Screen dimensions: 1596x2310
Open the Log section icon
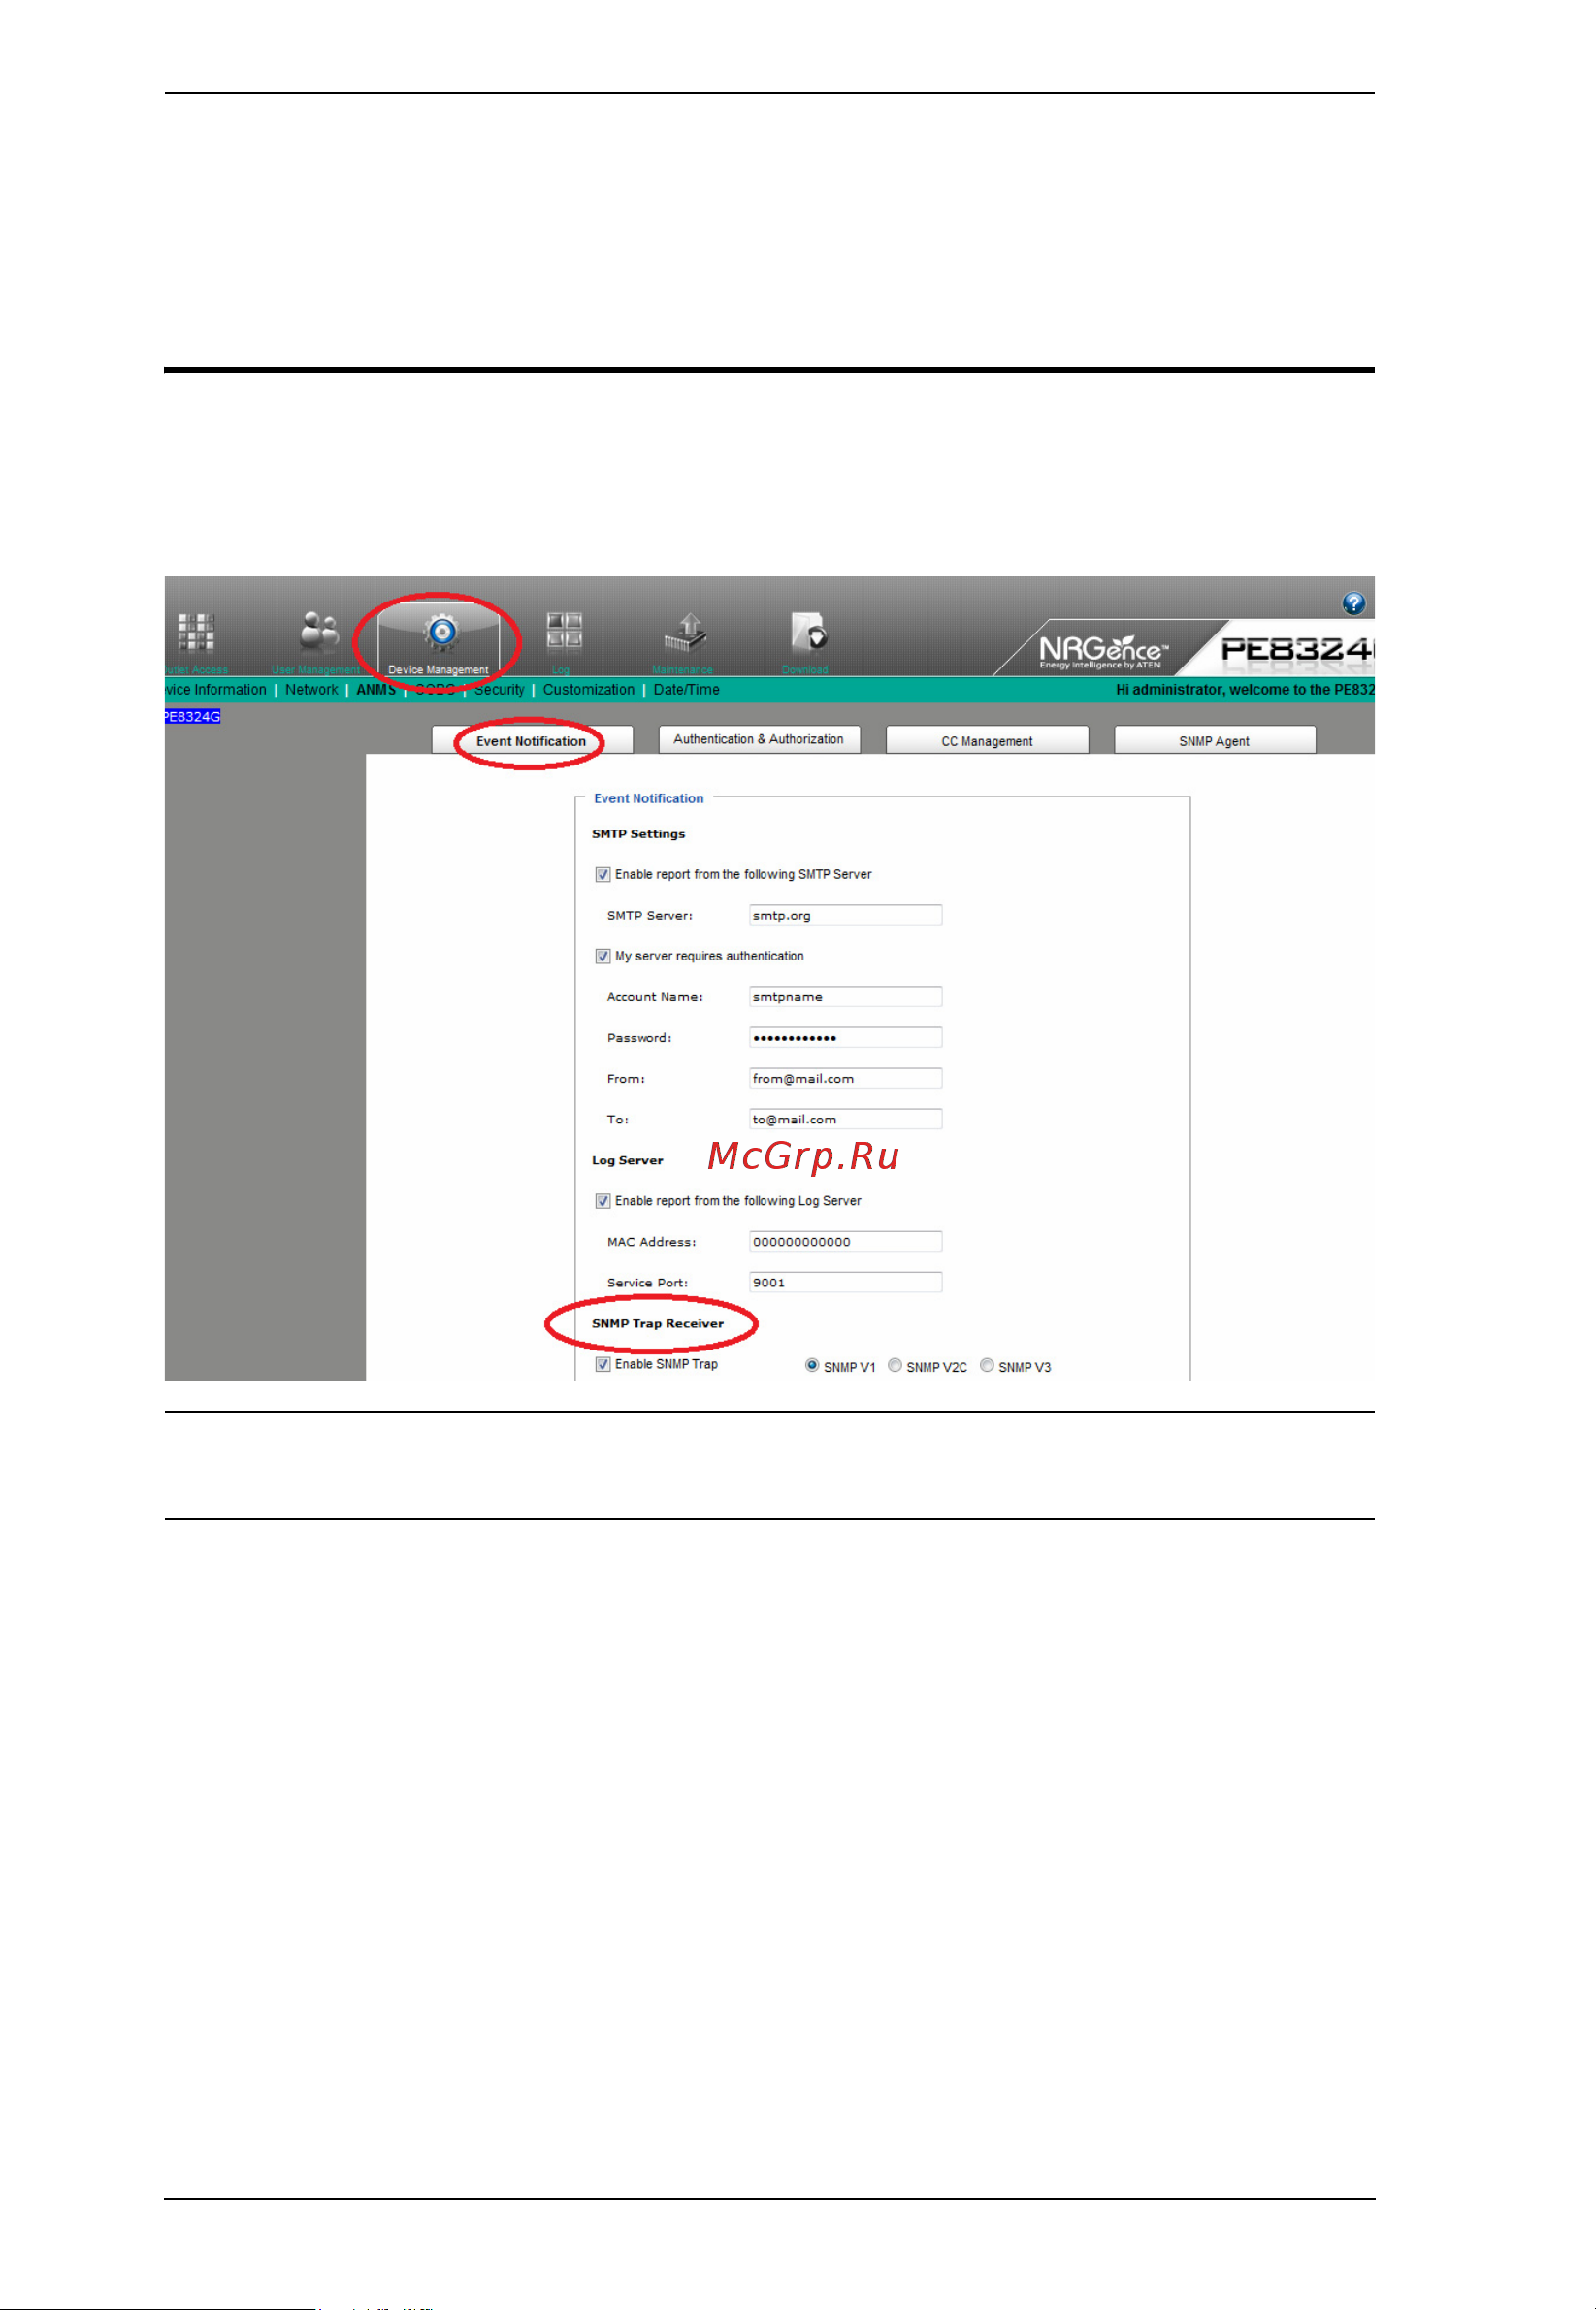(x=564, y=631)
